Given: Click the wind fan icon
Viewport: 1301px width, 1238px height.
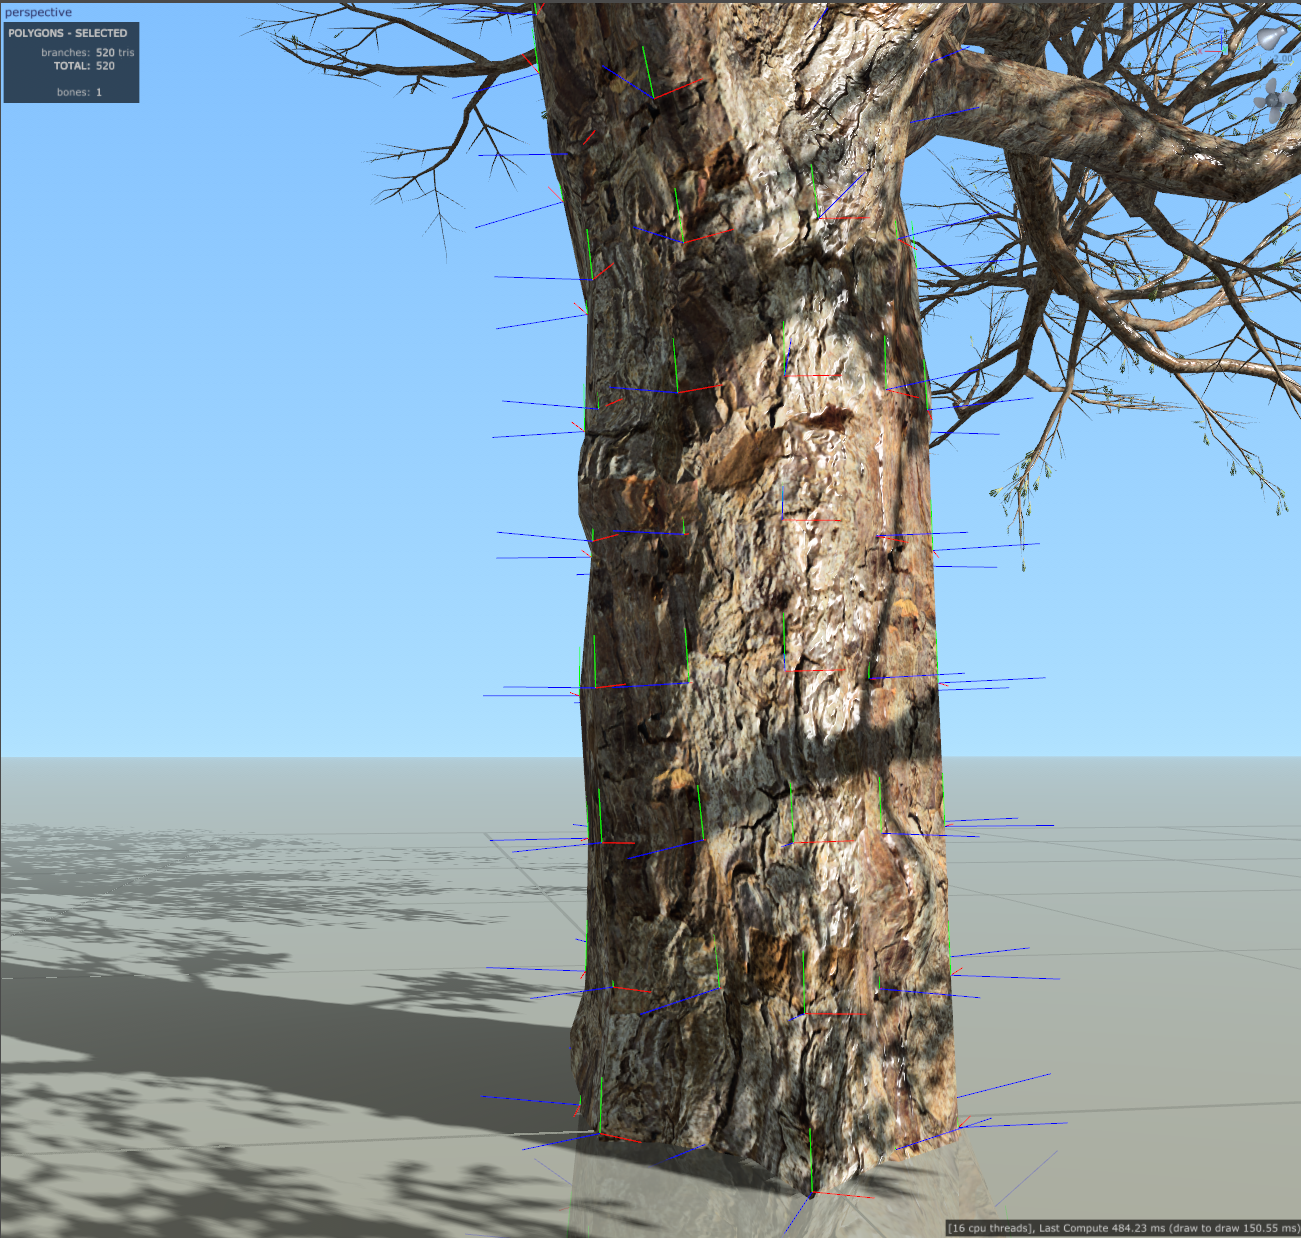Looking at the screenshot, I should point(1275,99).
